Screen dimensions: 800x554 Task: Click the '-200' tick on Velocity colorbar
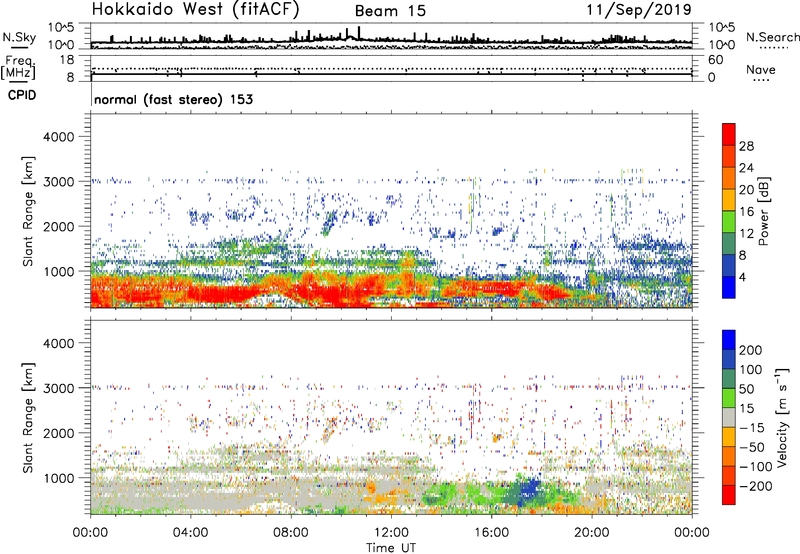[x=756, y=486]
